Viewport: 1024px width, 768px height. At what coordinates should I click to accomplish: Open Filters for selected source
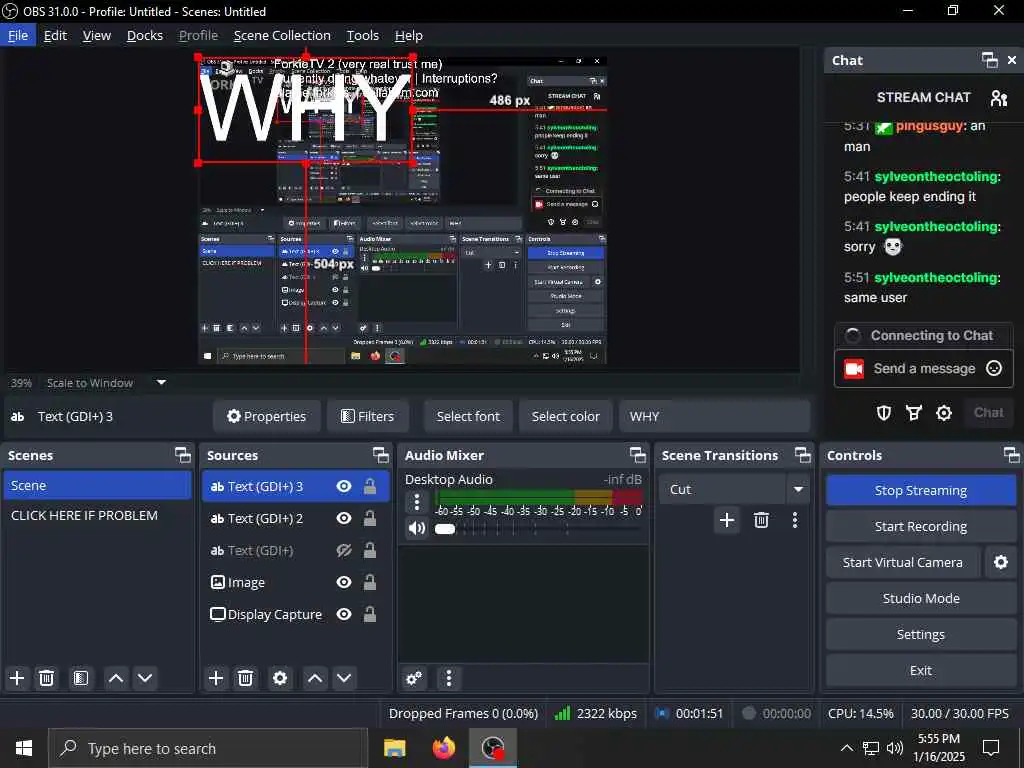[368, 416]
